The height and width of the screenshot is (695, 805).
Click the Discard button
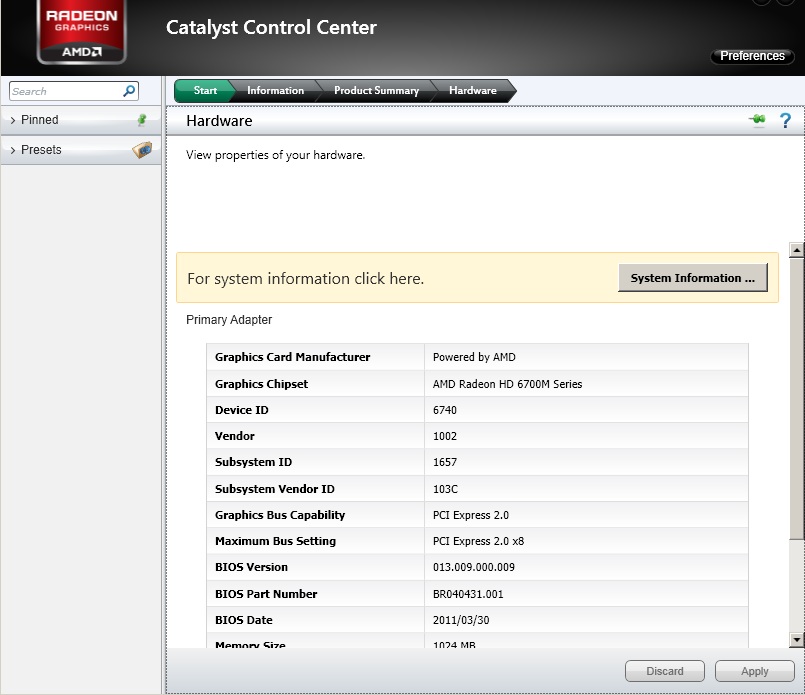665,671
